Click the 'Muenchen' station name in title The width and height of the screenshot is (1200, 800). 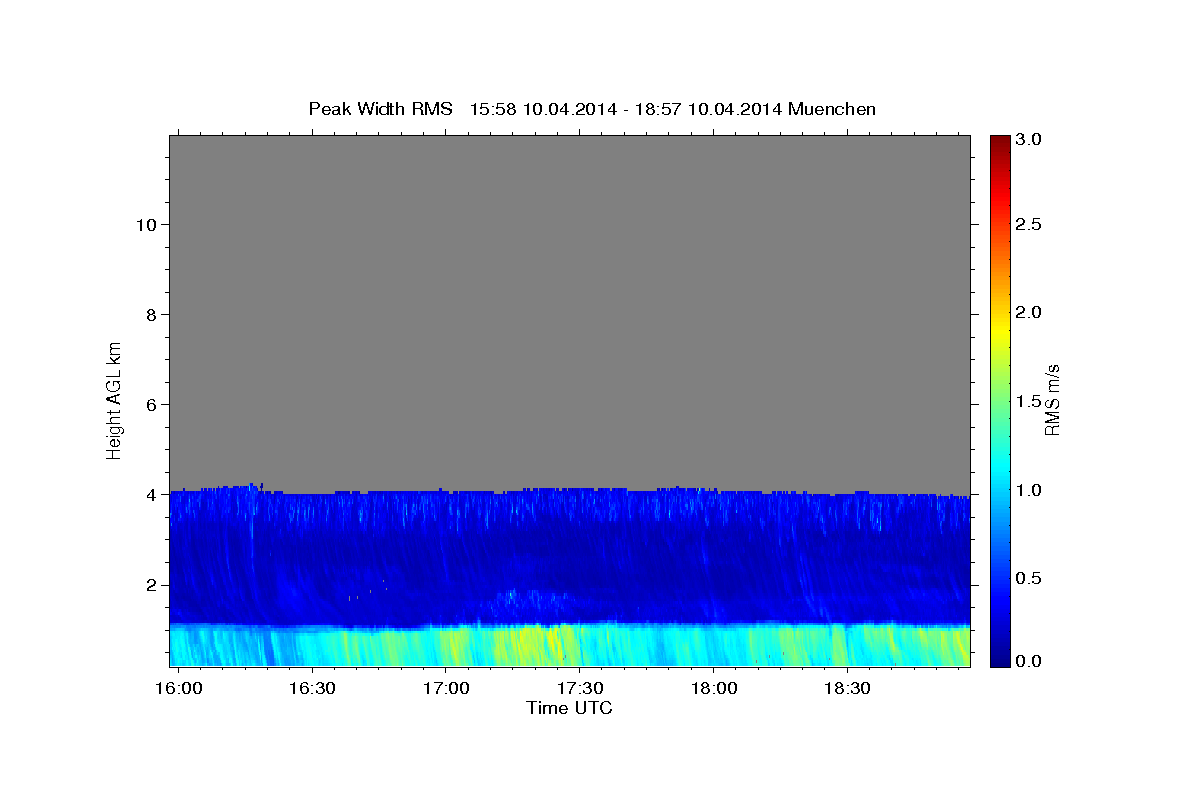(832, 109)
